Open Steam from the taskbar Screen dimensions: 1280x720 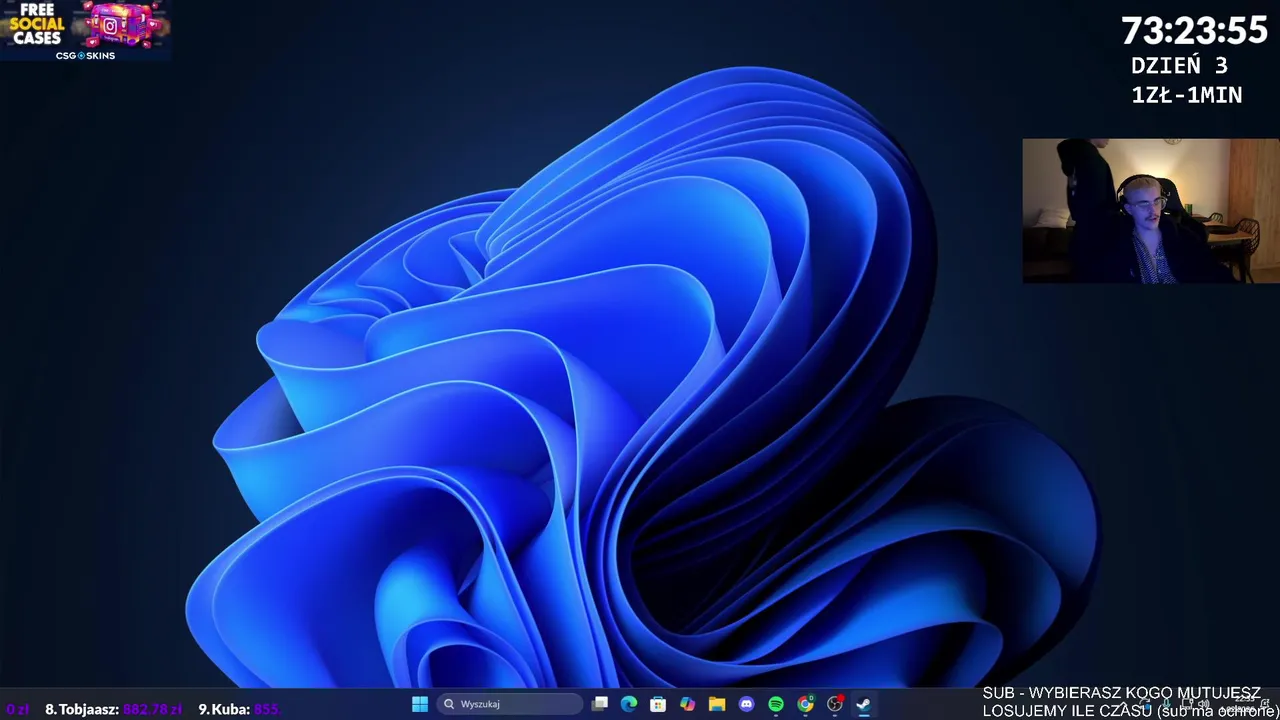[x=864, y=704]
